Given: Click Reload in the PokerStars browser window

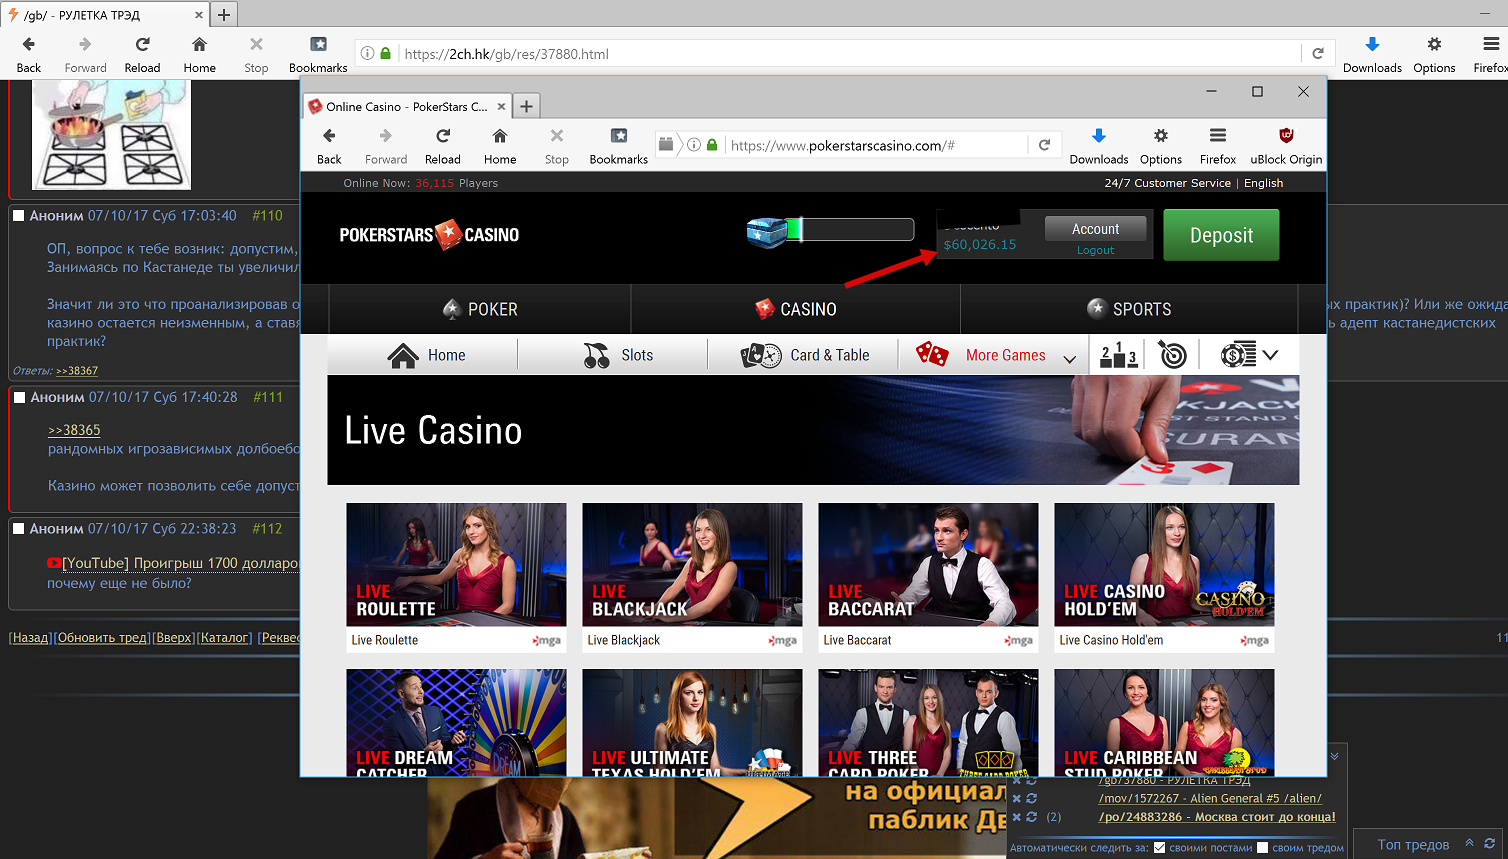Looking at the screenshot, I should pos(443,145).
